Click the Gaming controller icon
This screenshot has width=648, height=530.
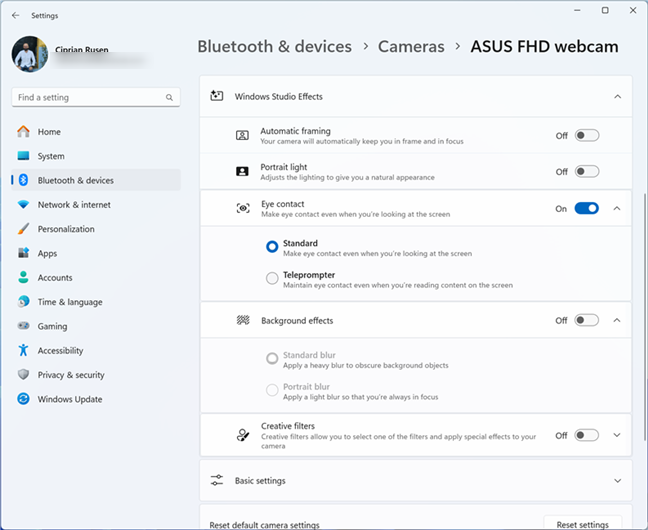24,326
